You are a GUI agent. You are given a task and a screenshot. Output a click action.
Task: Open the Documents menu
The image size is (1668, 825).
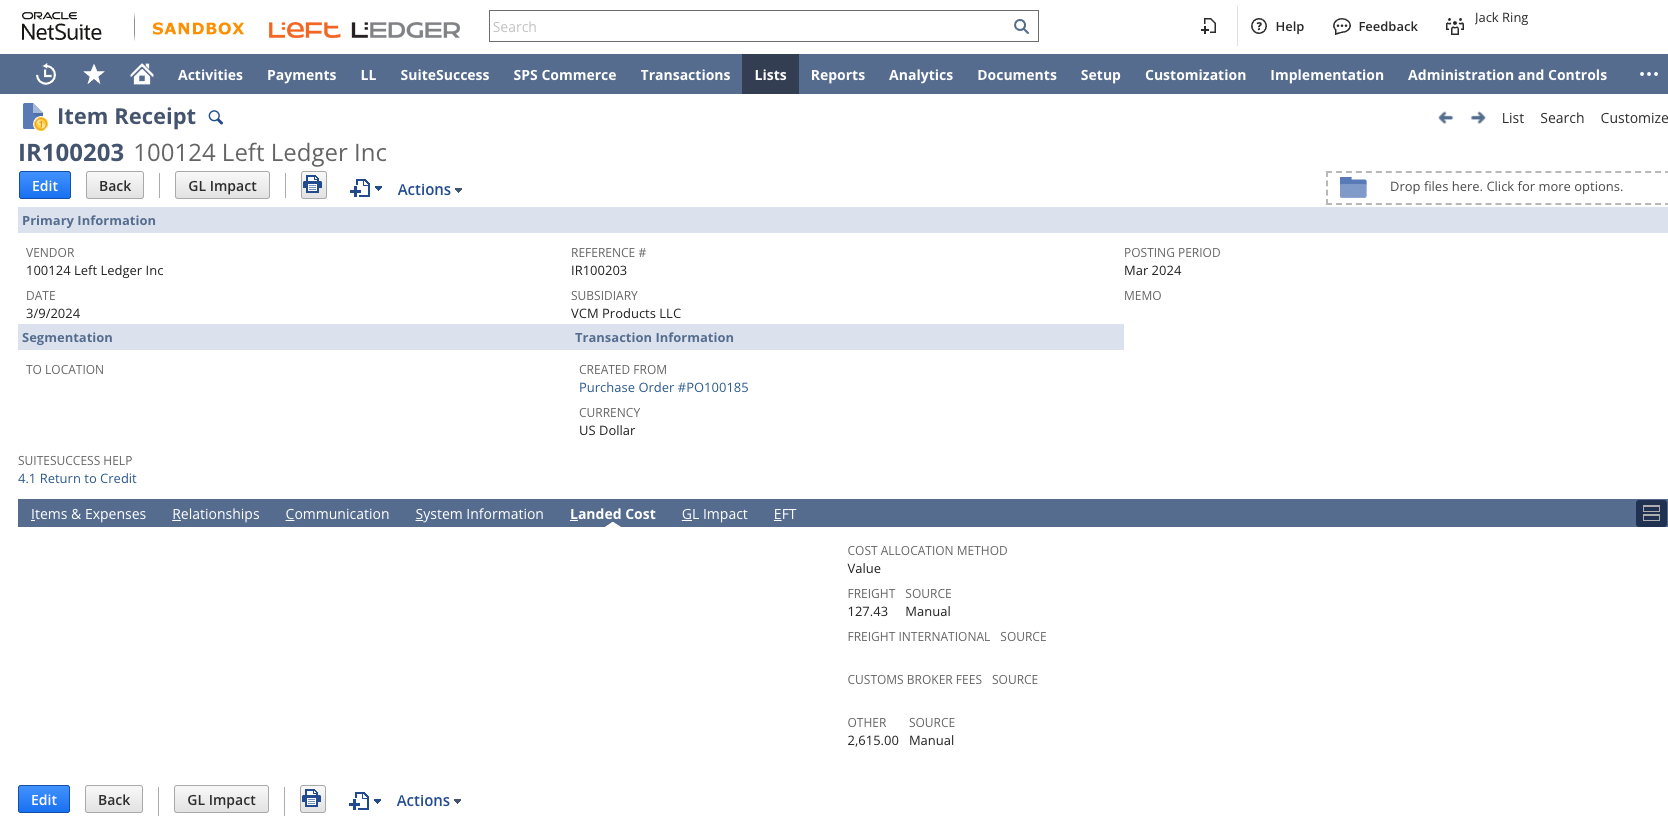1017,74
